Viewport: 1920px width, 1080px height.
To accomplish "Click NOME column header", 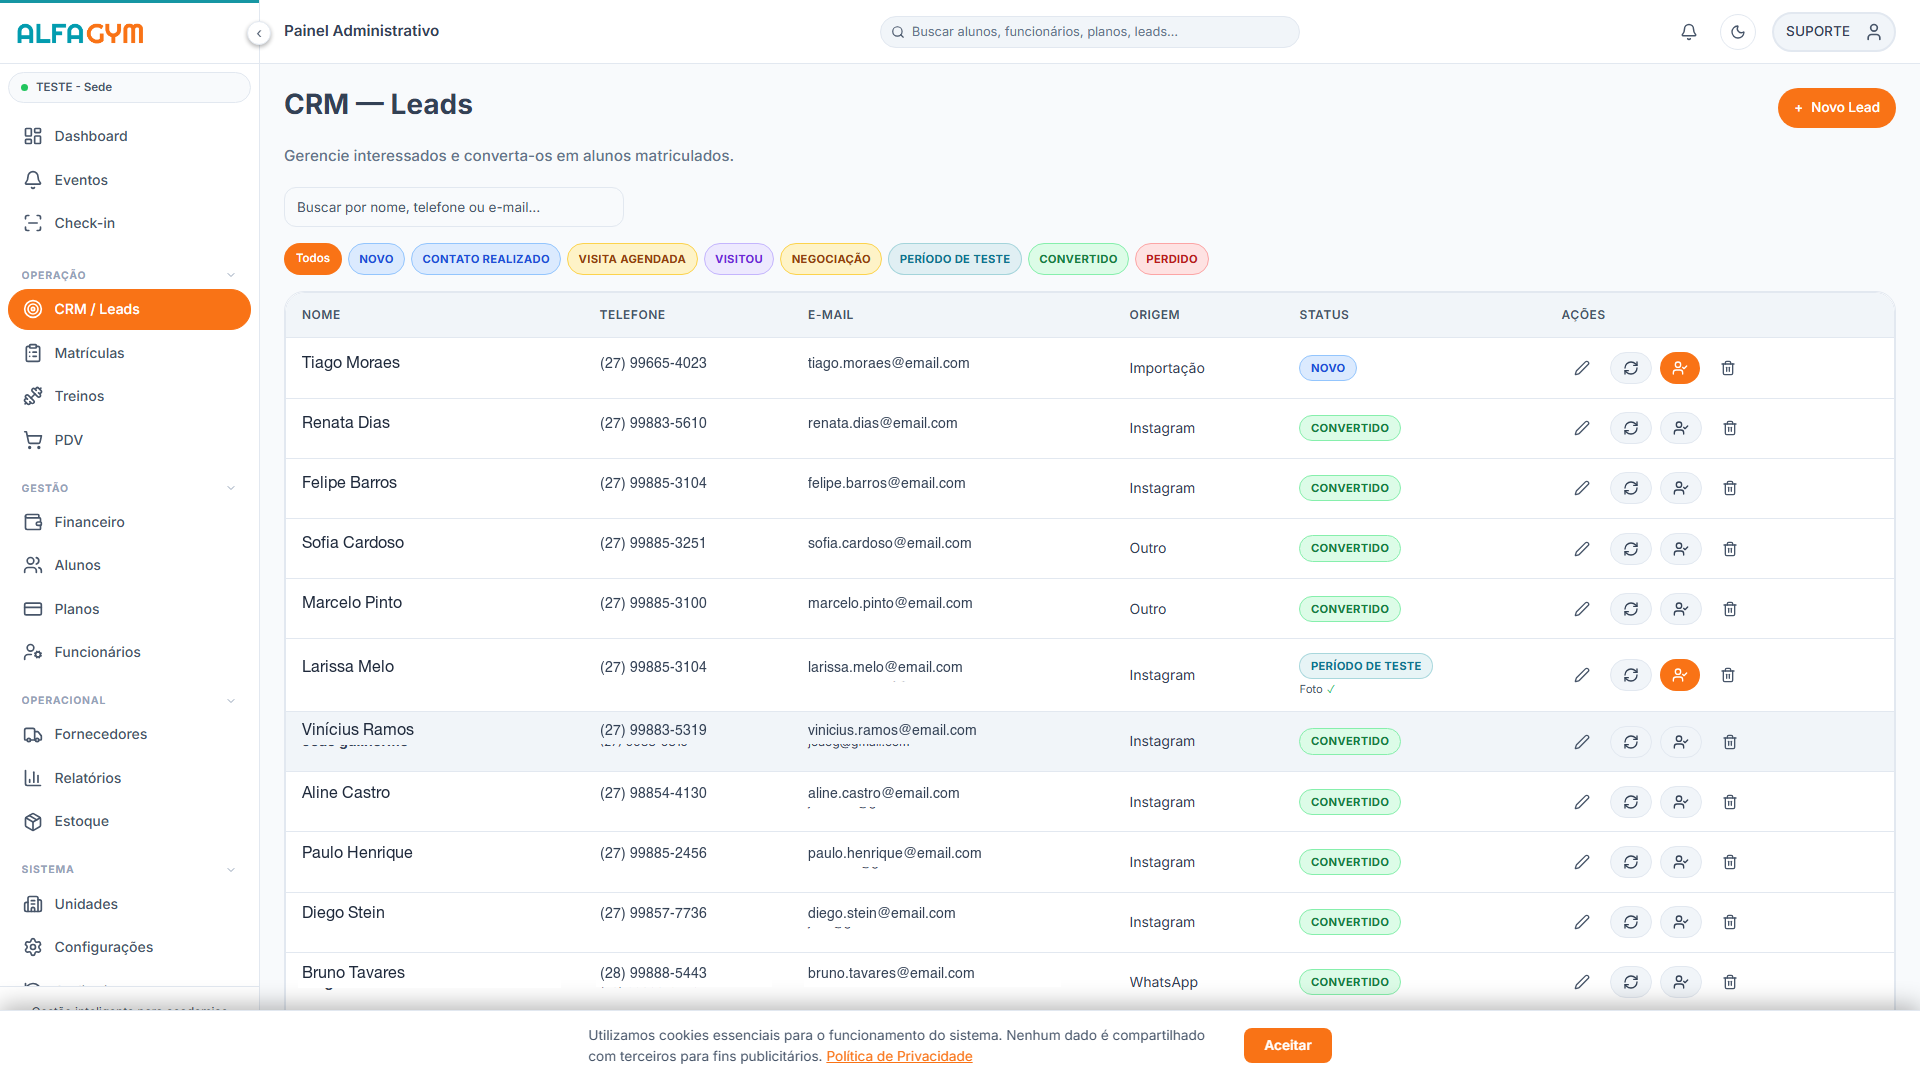I will [321, 315].
